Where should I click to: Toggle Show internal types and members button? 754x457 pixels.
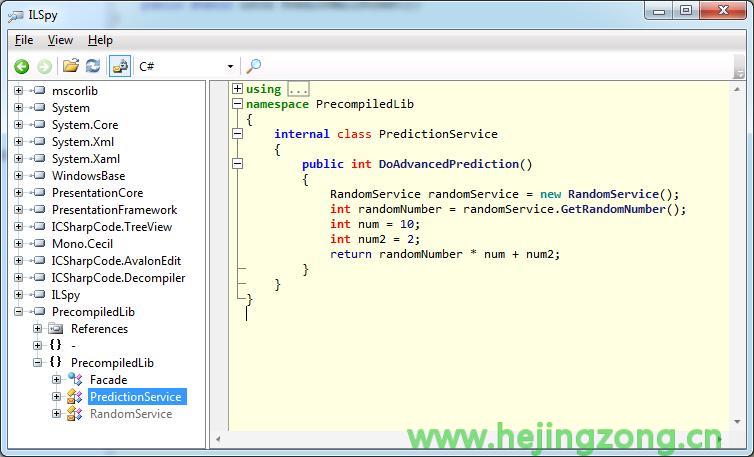(120, 66)
